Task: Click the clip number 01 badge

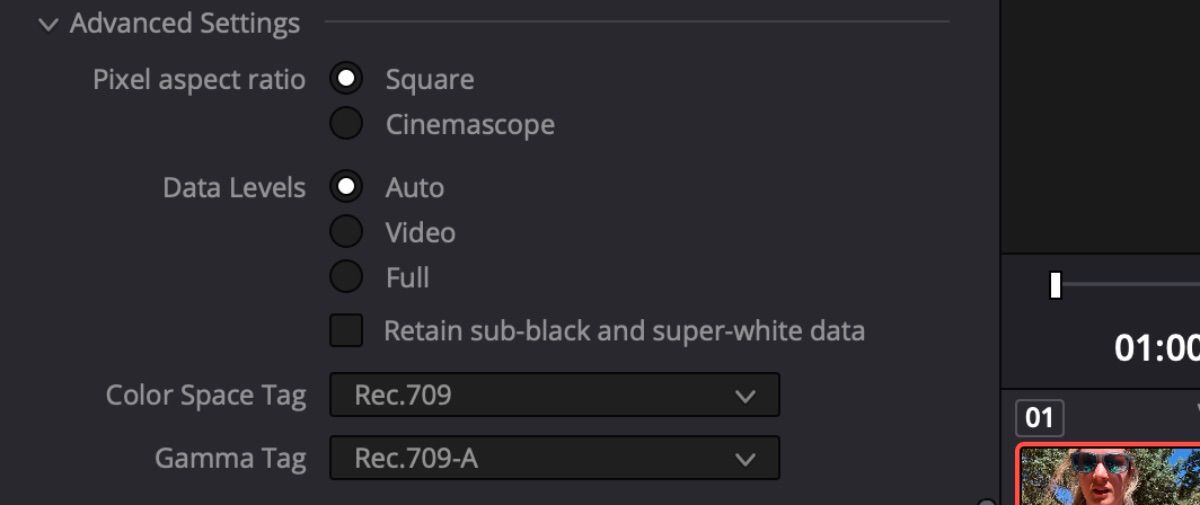Action: coord(1040,417)
